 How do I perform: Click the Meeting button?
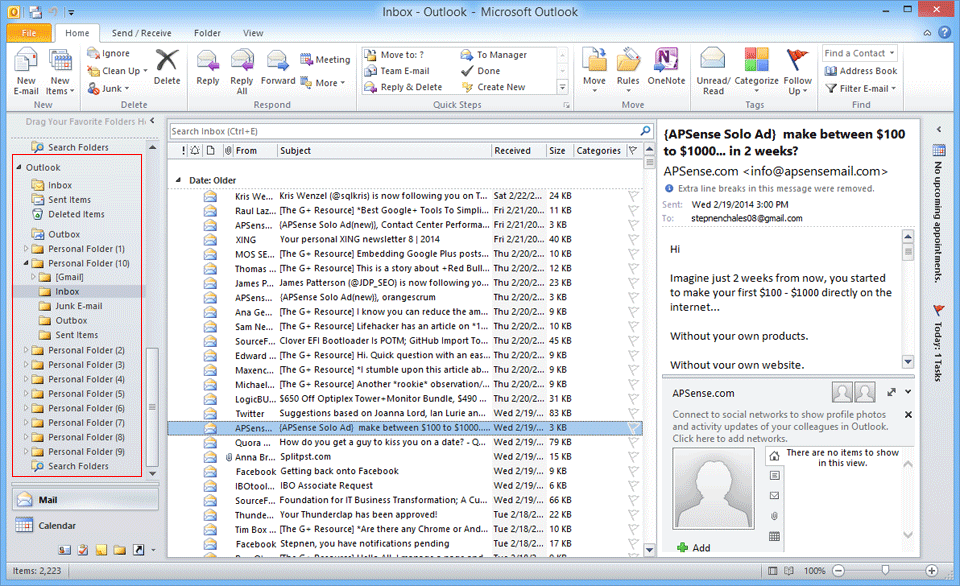[325, 59]
